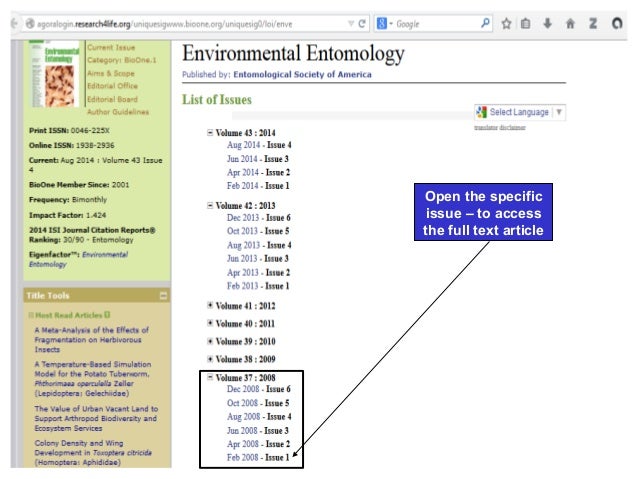Open the downloads arrow icon
The height and width of the screenshot is (479, 638).
click(548, 24)
